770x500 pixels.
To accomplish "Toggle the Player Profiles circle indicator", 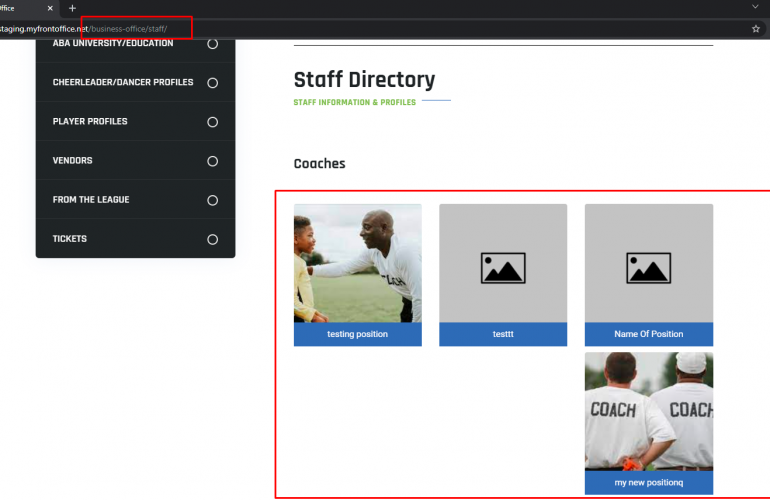I will coord(212,122).
